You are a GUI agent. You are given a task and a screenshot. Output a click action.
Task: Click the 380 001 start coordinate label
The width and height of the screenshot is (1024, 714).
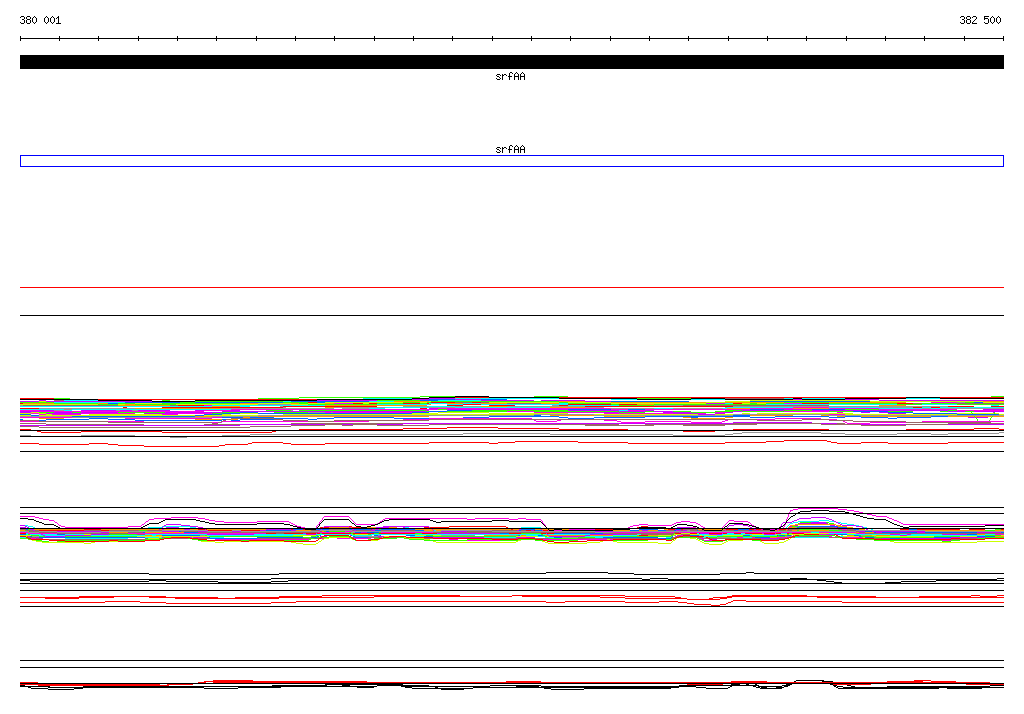pyautogui.click(x=40, y=20)
